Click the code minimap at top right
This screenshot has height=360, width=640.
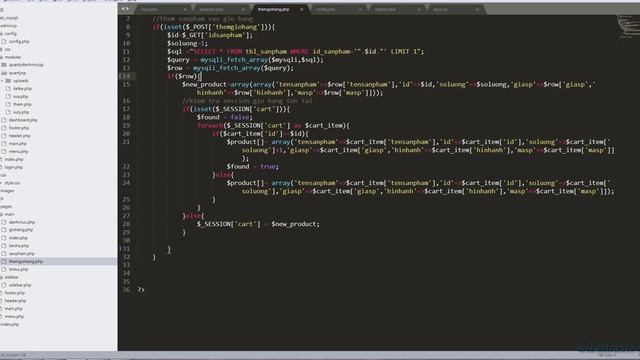pos(628,27)
